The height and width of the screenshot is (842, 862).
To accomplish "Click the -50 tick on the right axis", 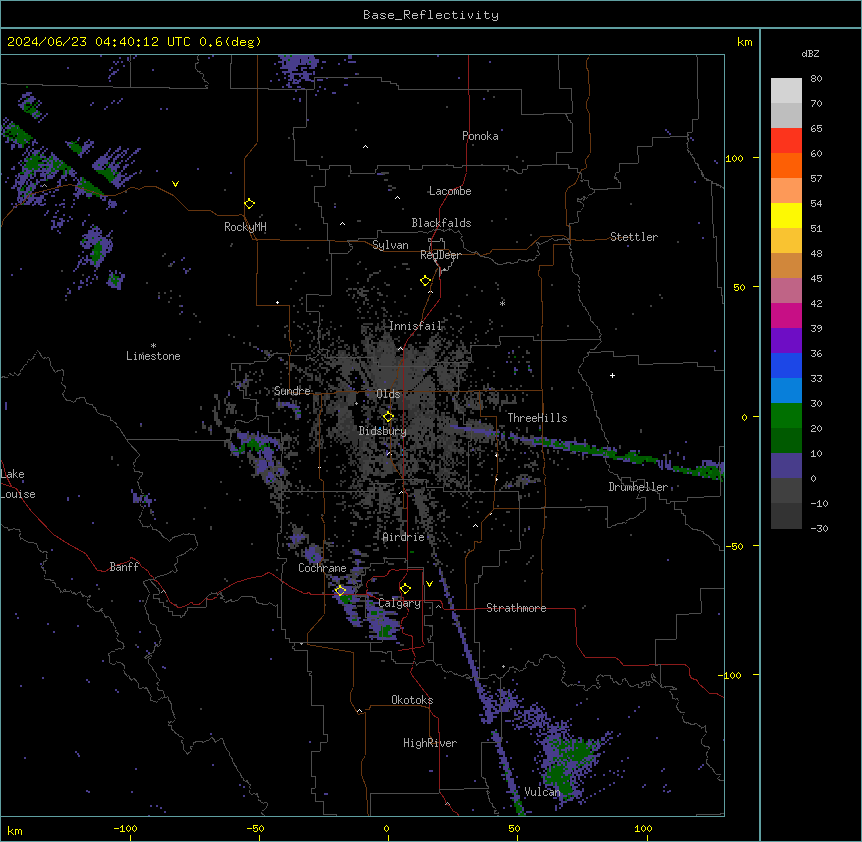I will (x=734, y=546).
